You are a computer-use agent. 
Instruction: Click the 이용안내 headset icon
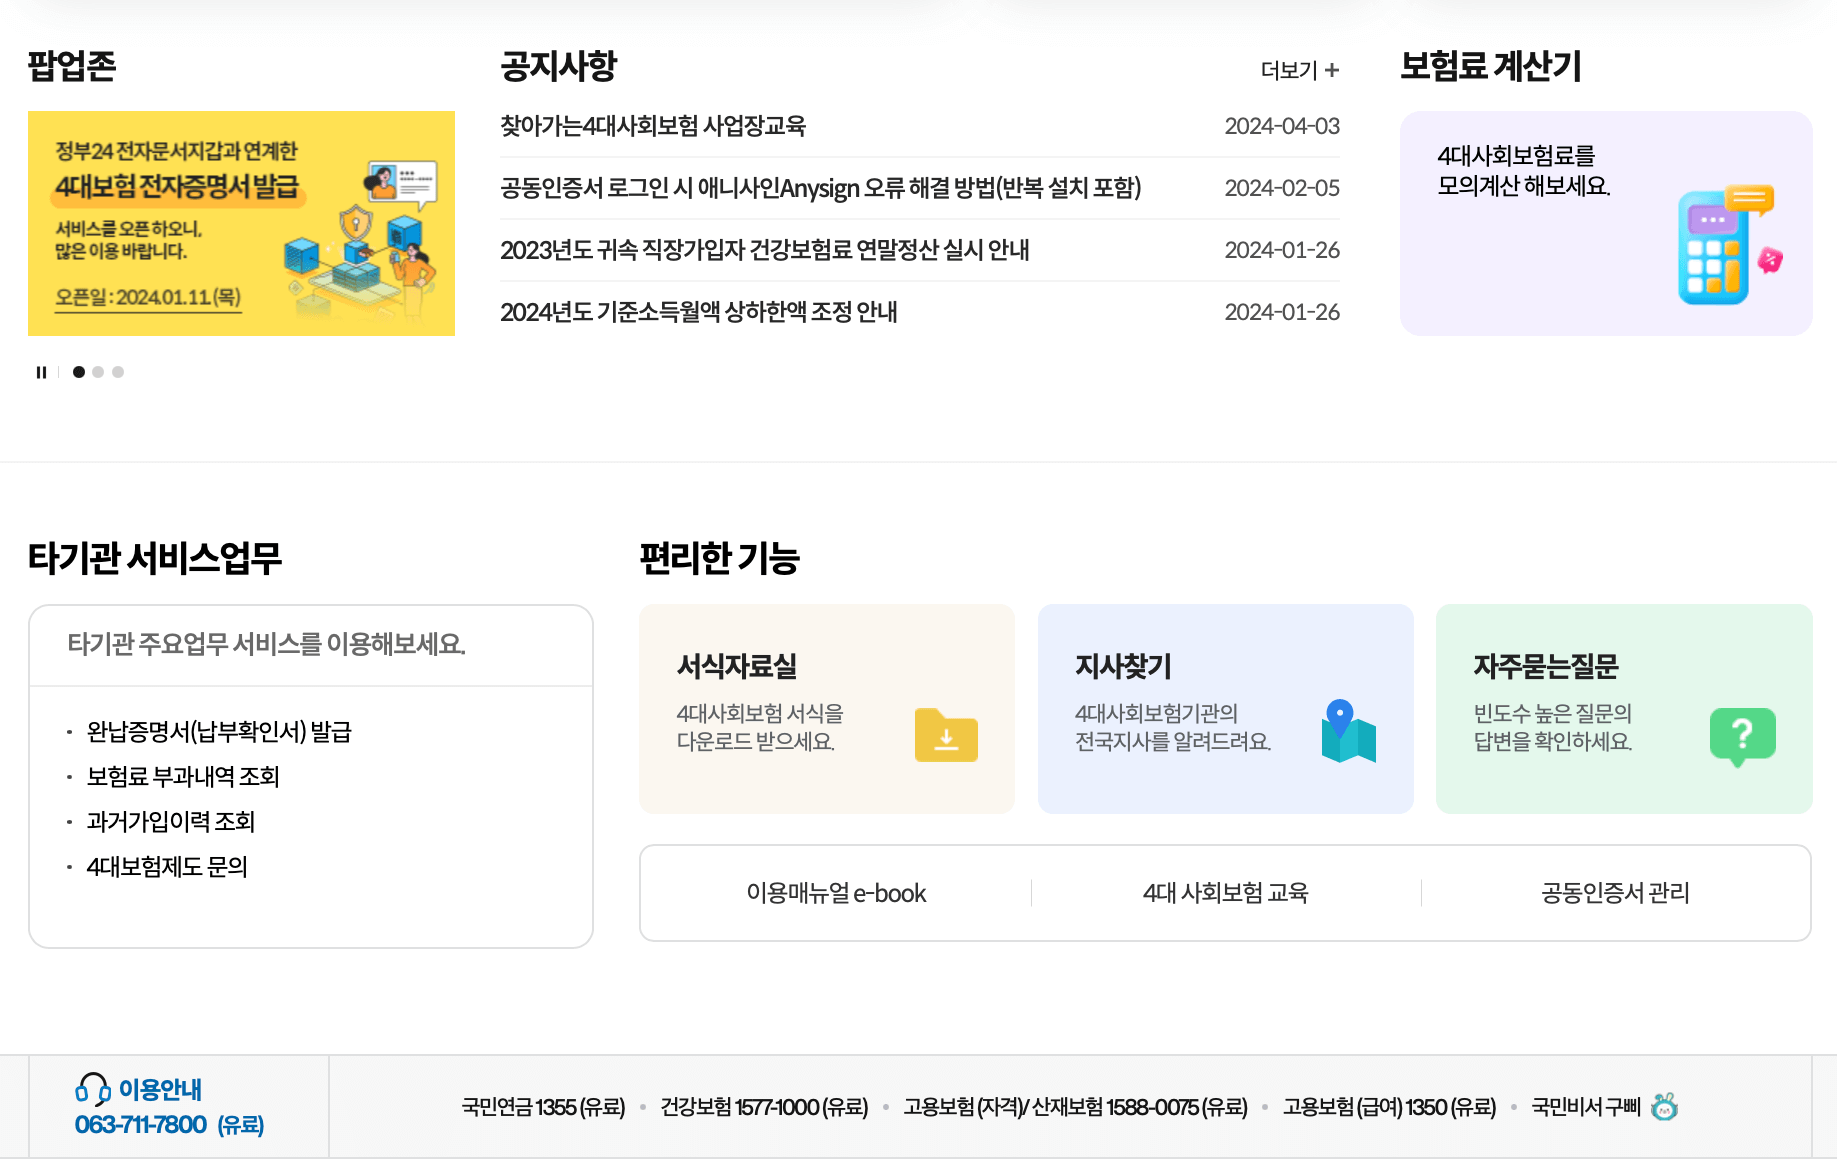(x=93, y=1089)
